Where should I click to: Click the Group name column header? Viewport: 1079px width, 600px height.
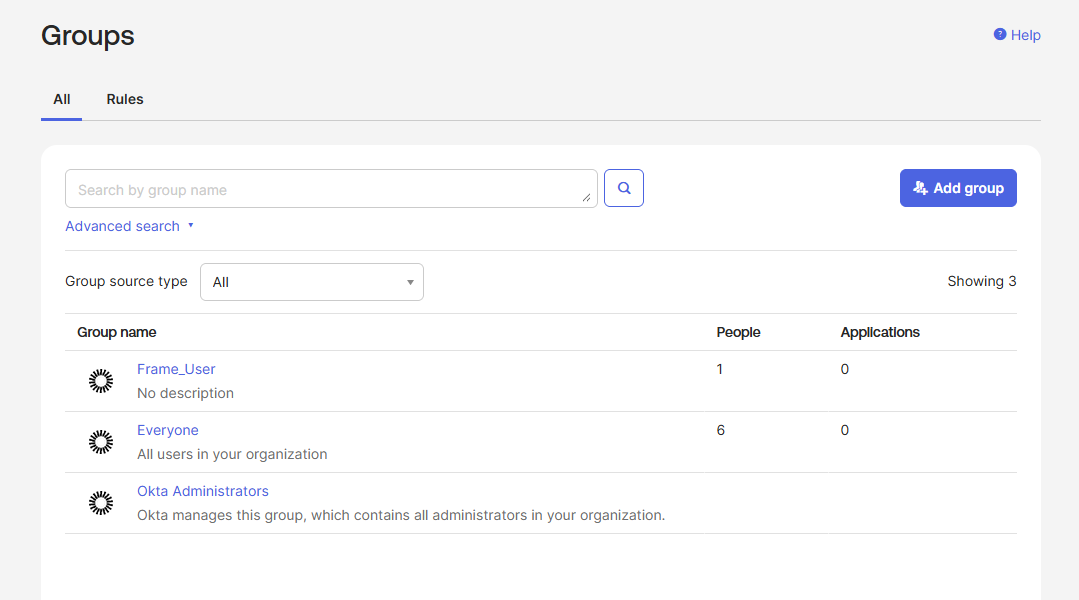[x=117, y=332]
